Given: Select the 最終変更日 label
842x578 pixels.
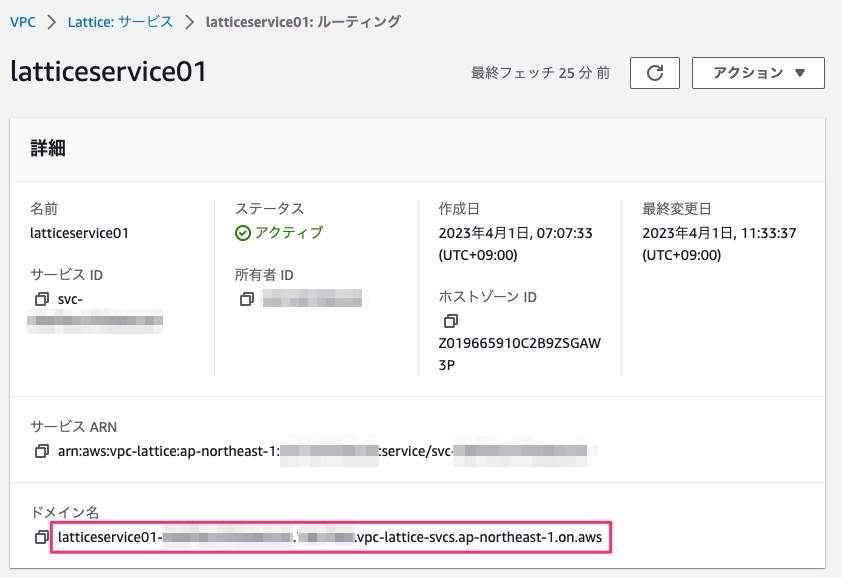Looking at the screenshot, I should 677,208.
